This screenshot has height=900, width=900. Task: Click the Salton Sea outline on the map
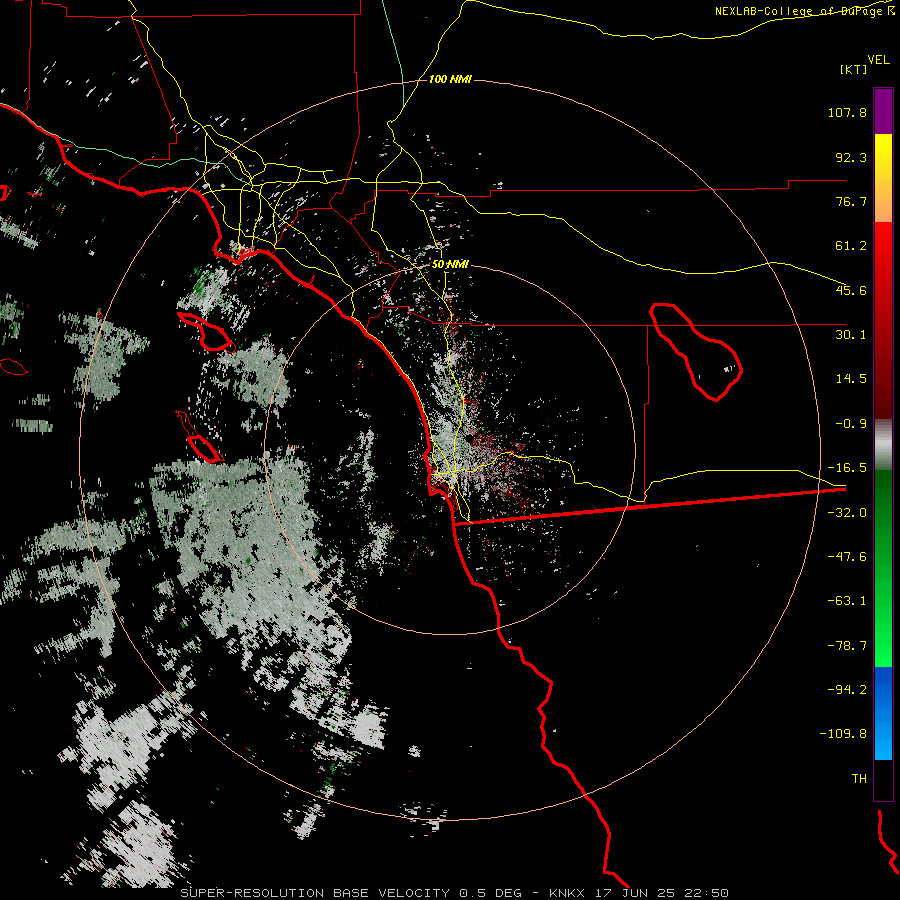coord(696,352)
